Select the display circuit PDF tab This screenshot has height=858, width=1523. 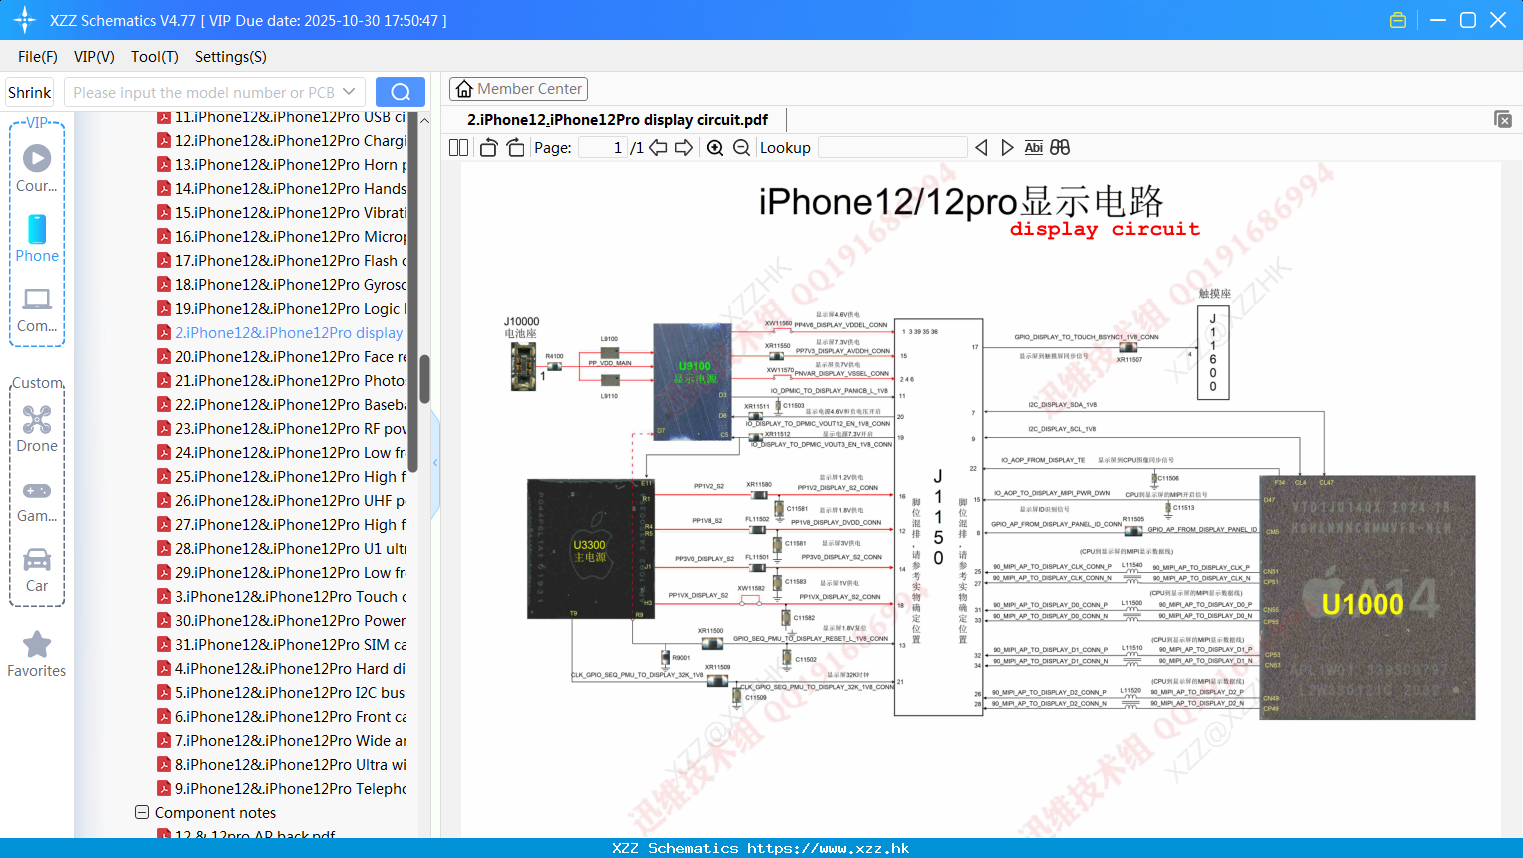[x=617, y=120]
